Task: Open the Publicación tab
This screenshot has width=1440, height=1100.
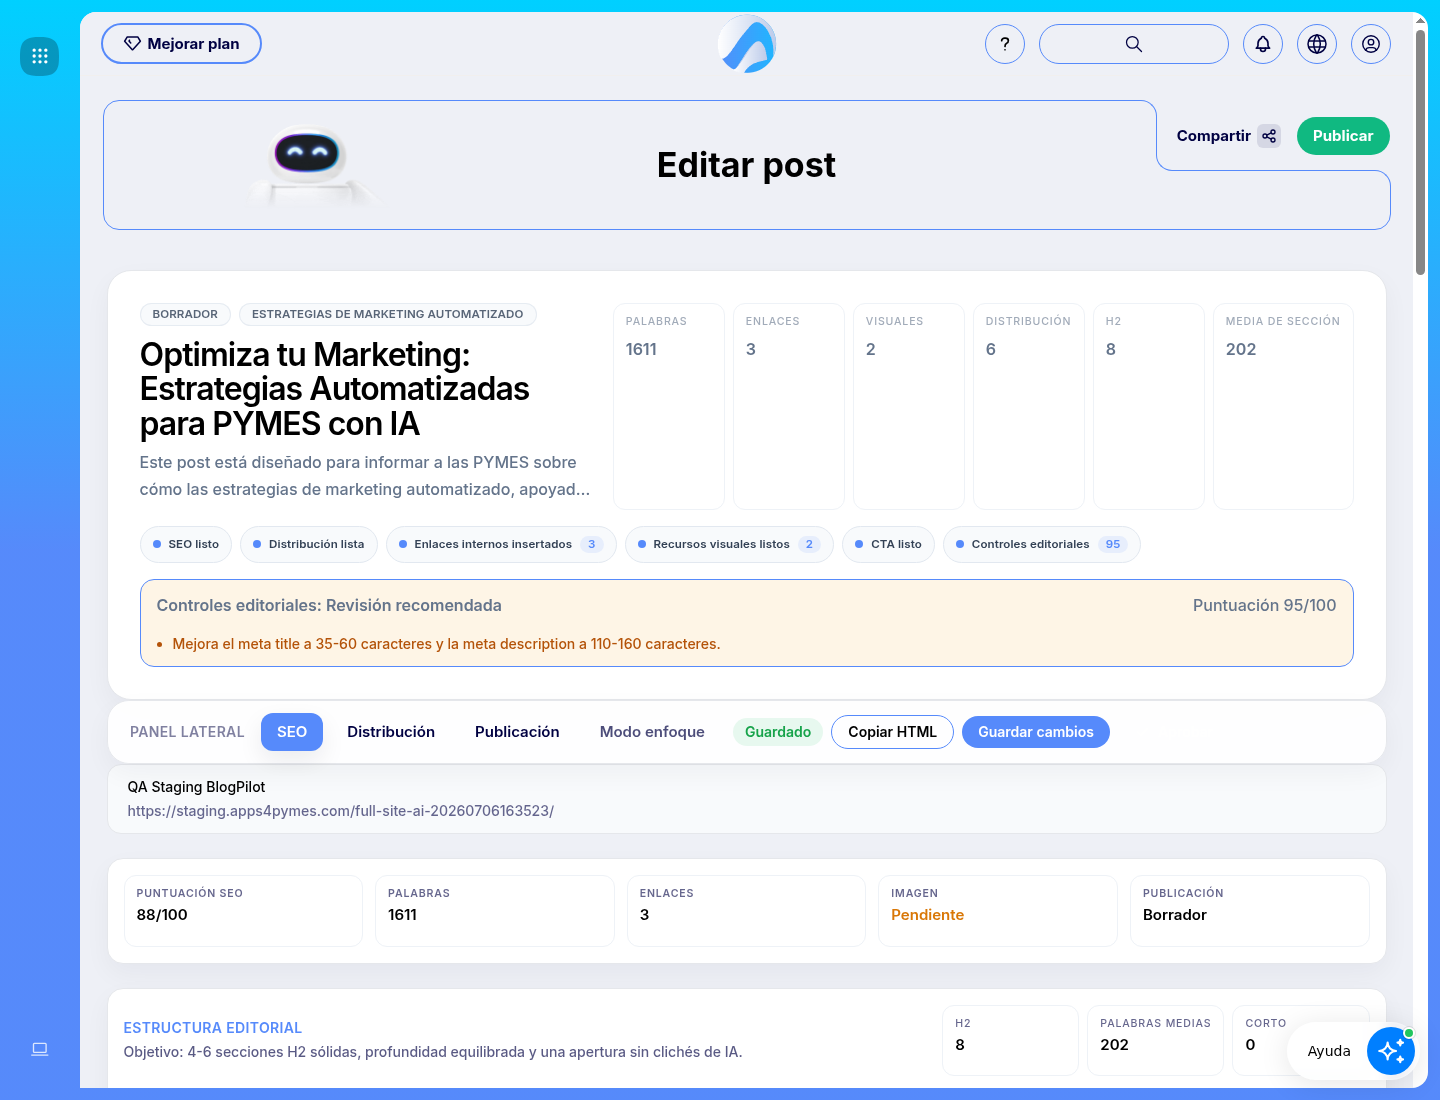Action: 517,732
